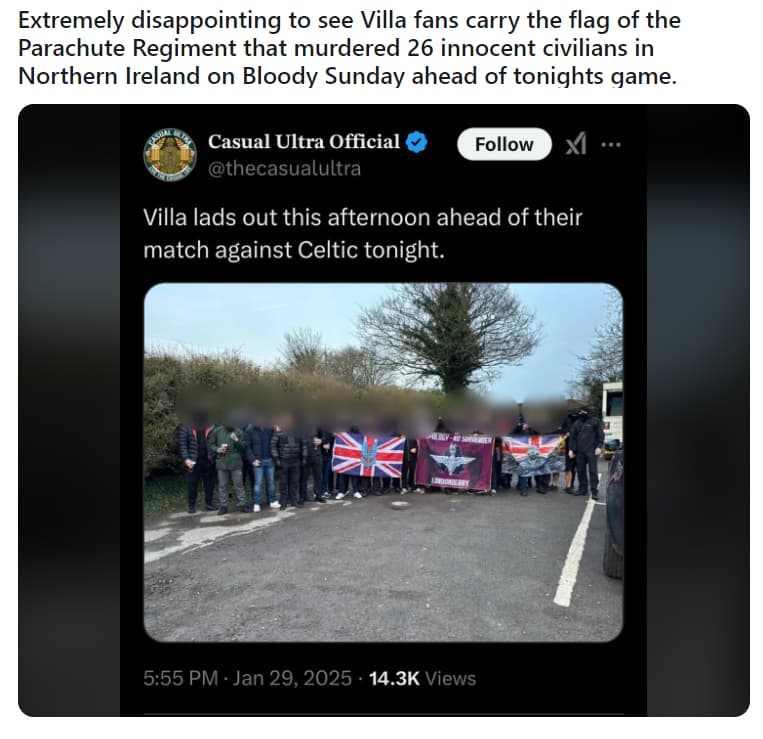The image size is (763, 739).
Task: Click the post text about Villa fans
Action: point(349,48)
